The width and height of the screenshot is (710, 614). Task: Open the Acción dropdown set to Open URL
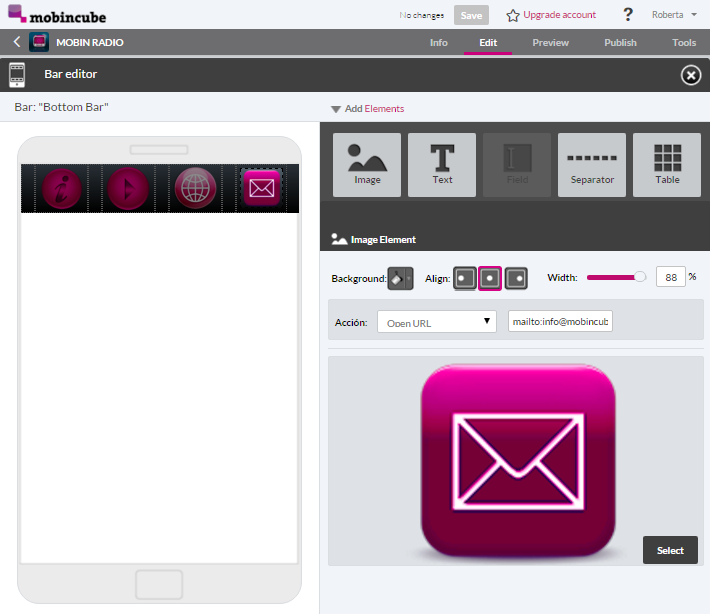(x=437, y=322)
